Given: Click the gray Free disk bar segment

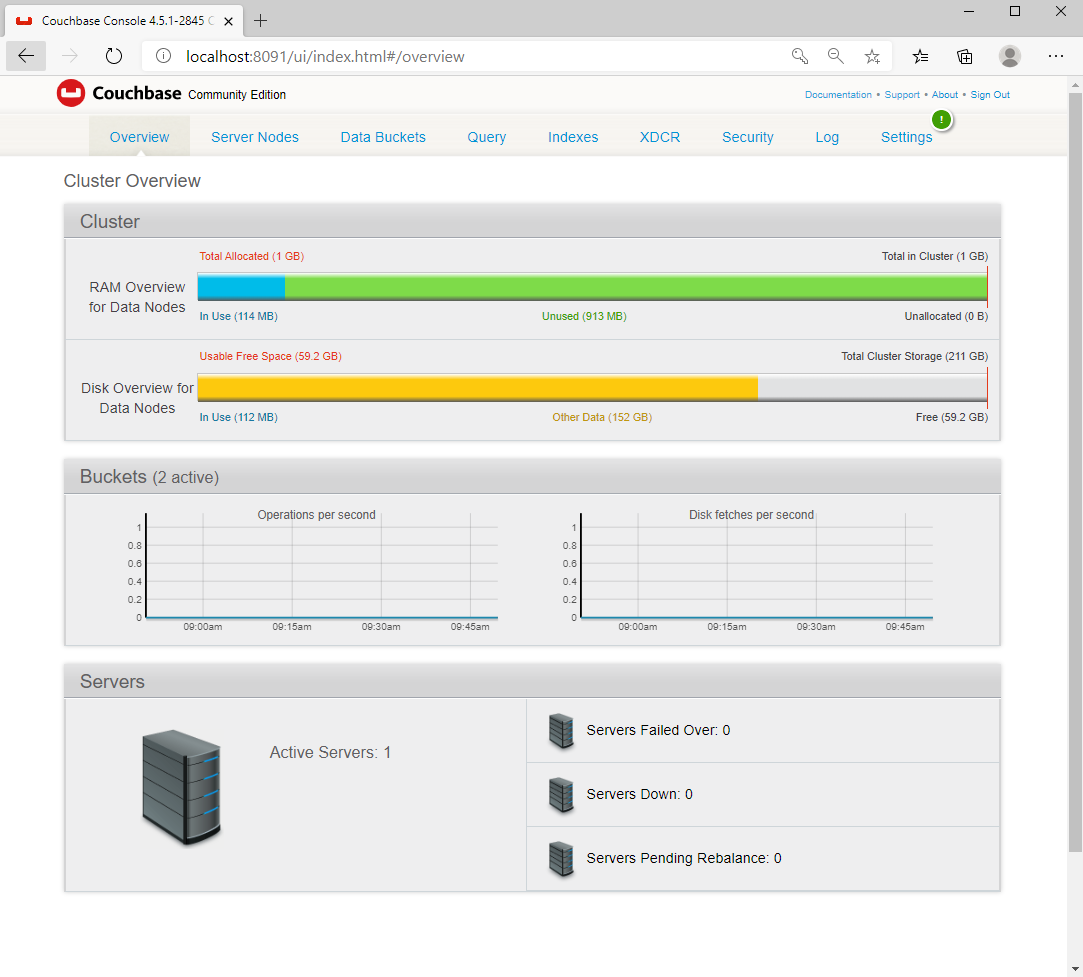Looking at the screenshot, I should pyautogui.click(x=872, y=387).
